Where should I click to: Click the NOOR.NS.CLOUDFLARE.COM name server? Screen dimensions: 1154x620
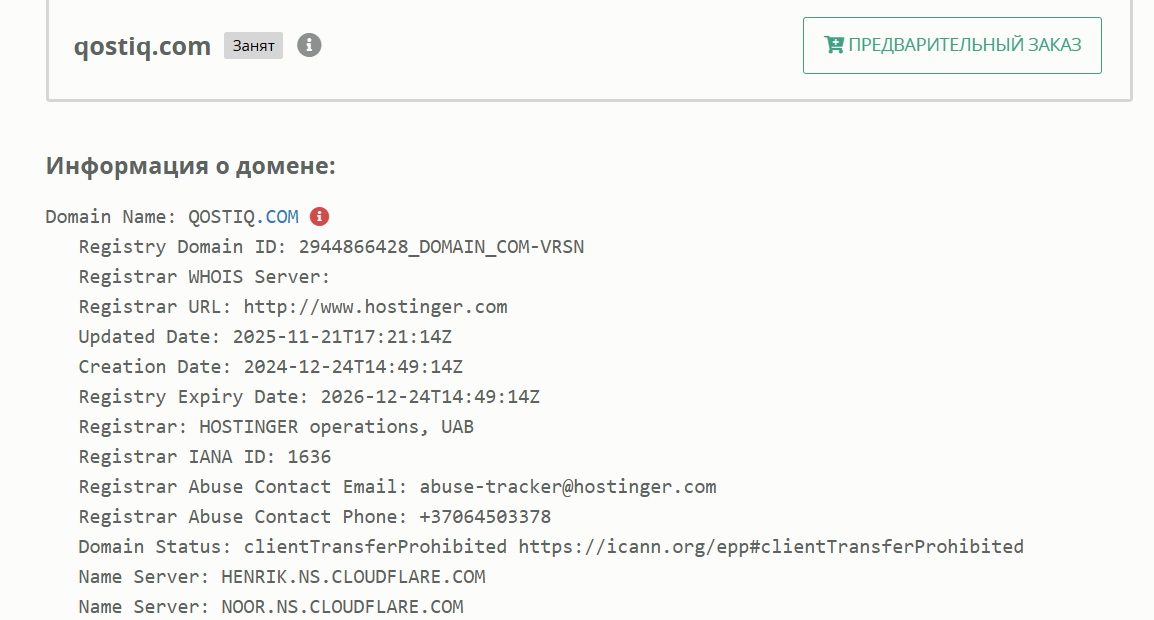point(342,607)
